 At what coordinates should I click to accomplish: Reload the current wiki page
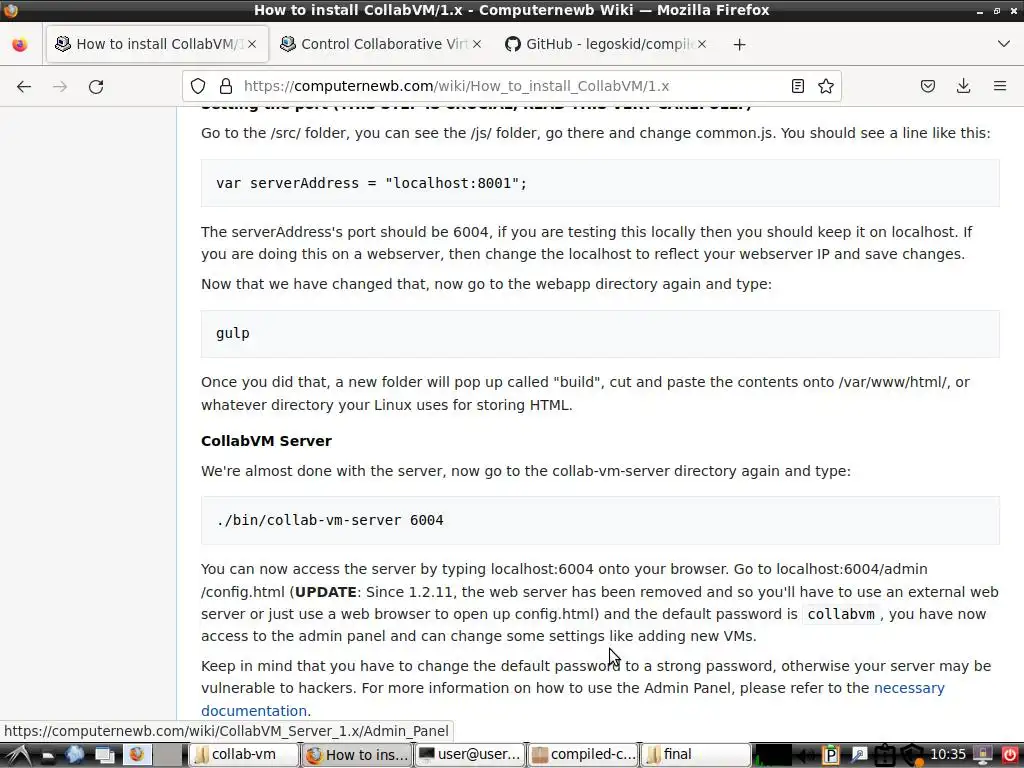tap(96, 86)
